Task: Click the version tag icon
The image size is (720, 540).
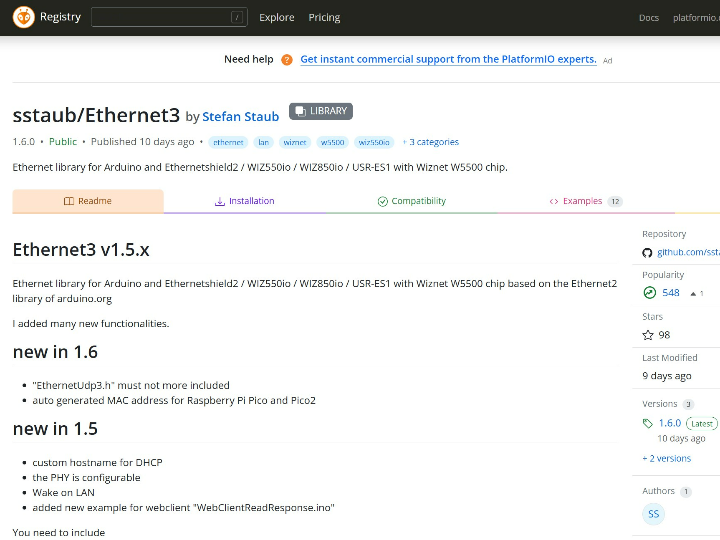Action: pos(648,423)
